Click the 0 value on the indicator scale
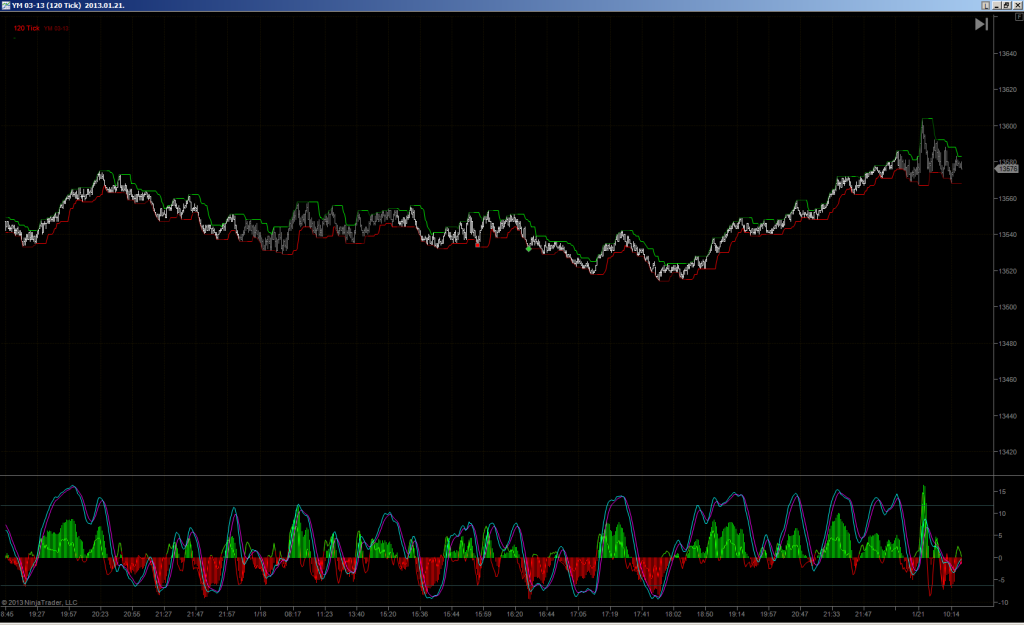Screen dimensions: 1024x625 [1000, 558]
